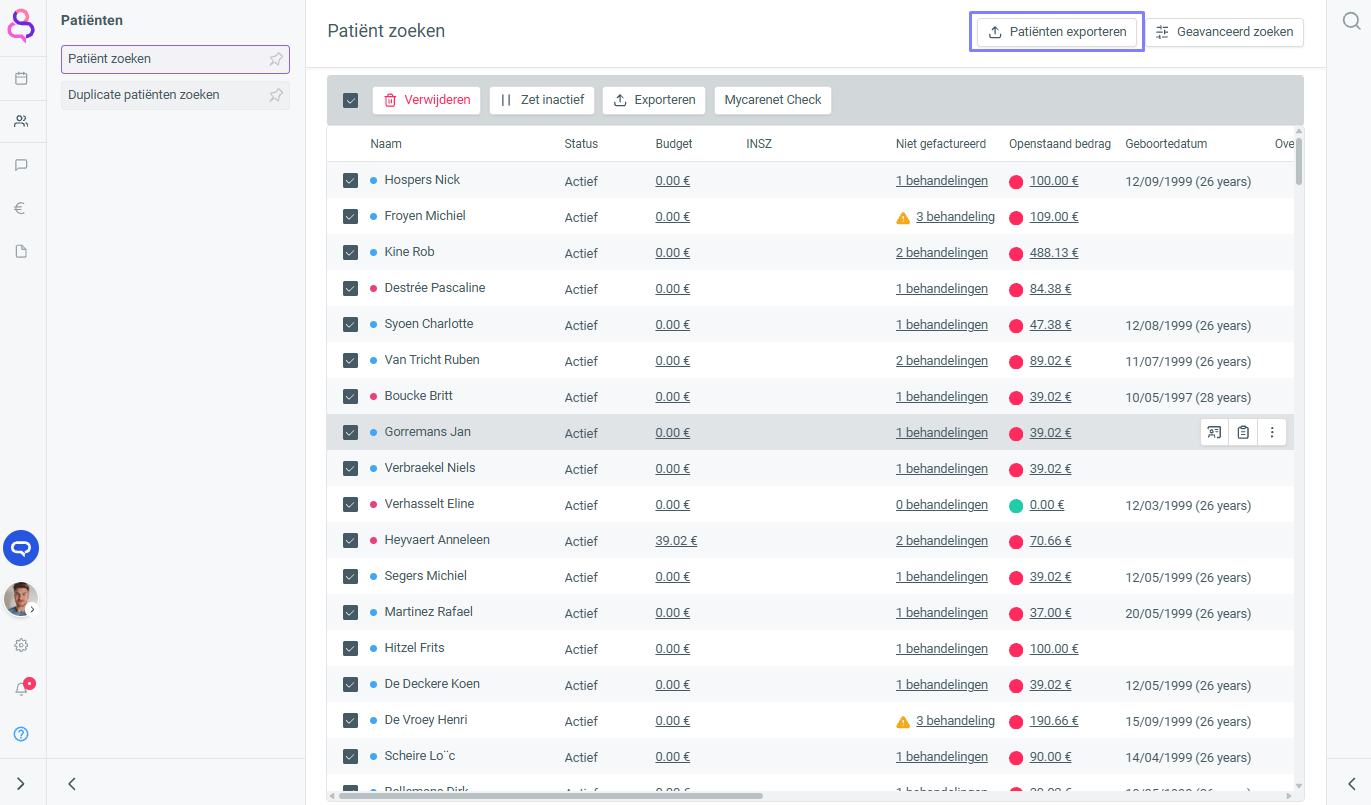
Task: Click the search magnifier icon at top right
Action: pos(1351,22)
